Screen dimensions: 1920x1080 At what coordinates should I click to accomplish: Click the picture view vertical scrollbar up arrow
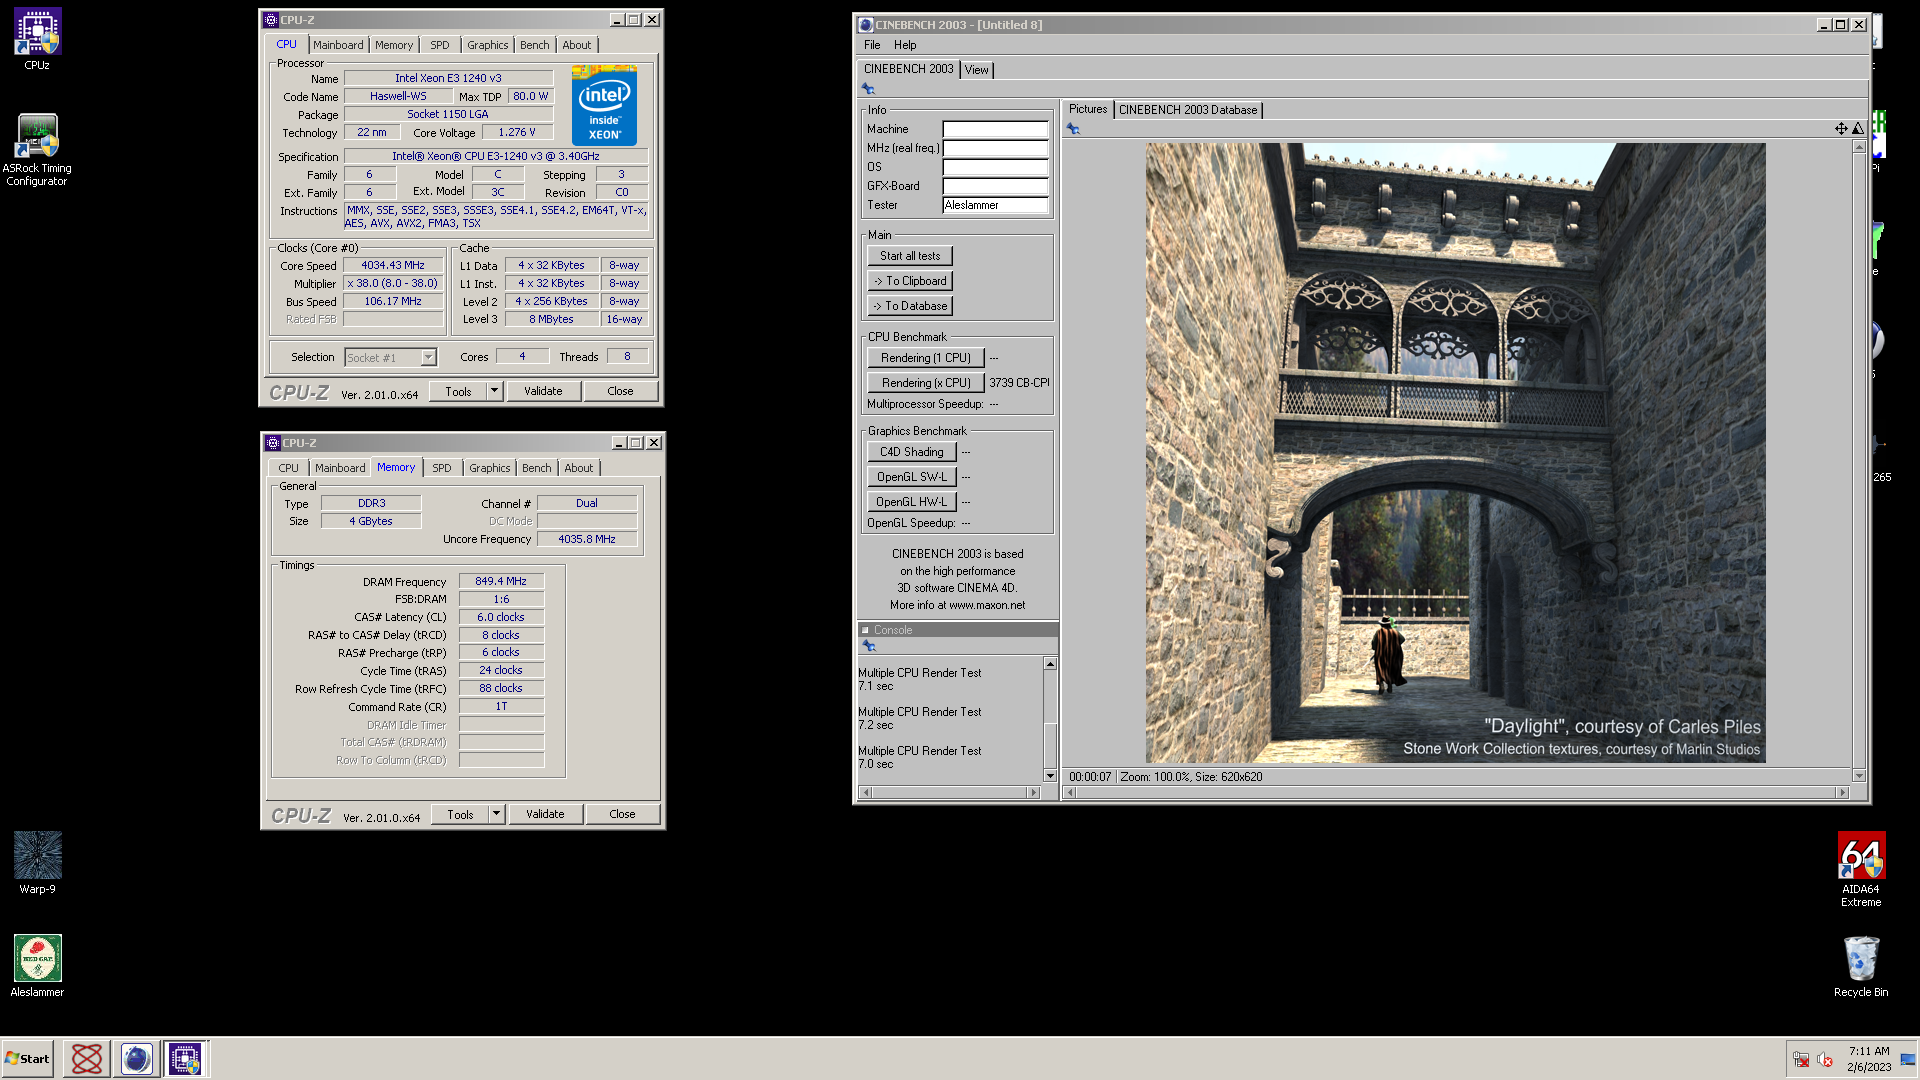coord(1859,147)
